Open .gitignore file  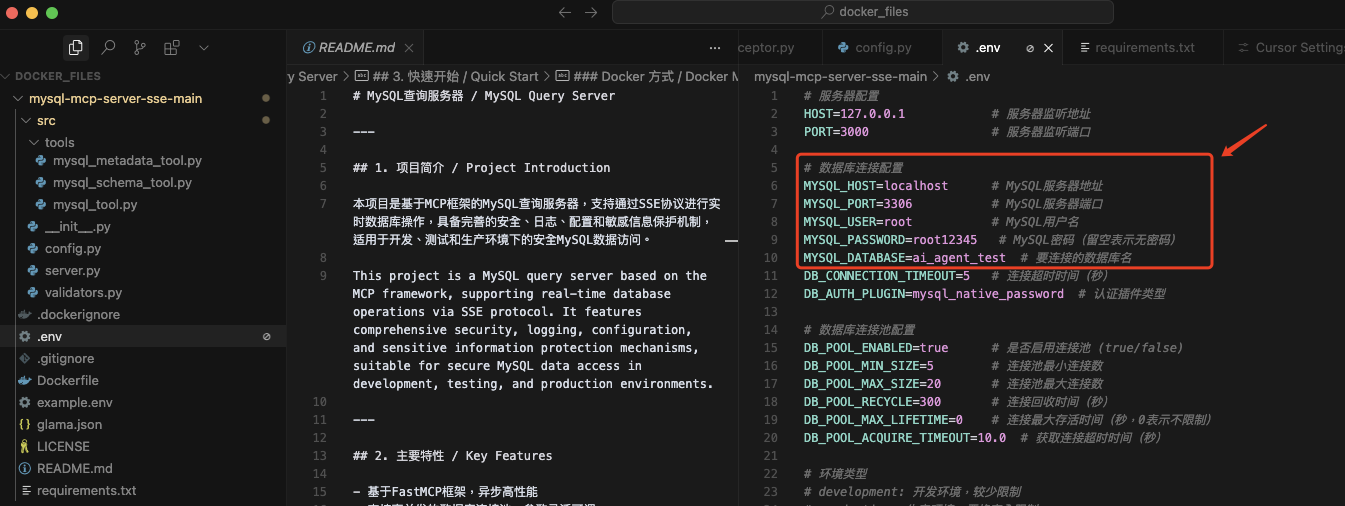tap(65, 358)
